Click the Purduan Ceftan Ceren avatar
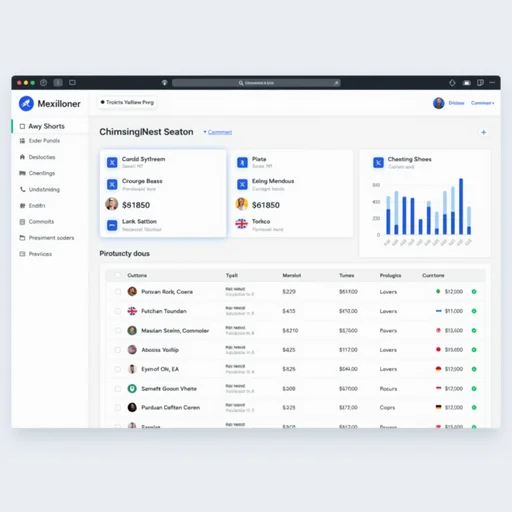The width and height of the screenshot is (512, 512). point(132,407)
